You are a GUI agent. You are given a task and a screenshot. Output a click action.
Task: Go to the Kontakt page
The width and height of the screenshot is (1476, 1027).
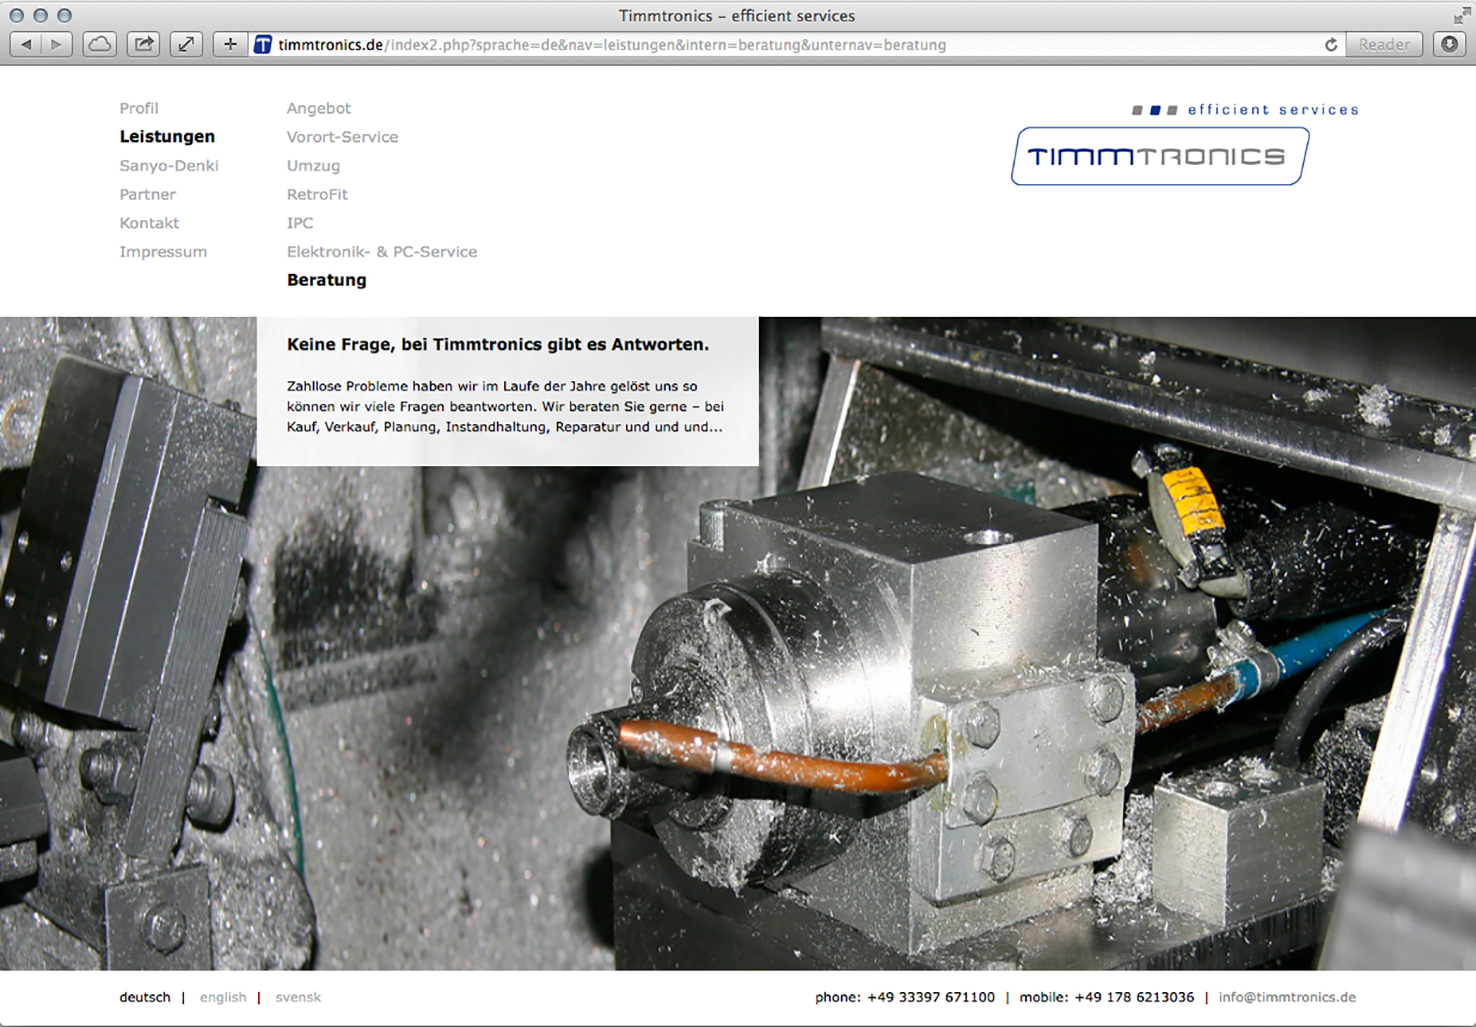pos(149,223)
